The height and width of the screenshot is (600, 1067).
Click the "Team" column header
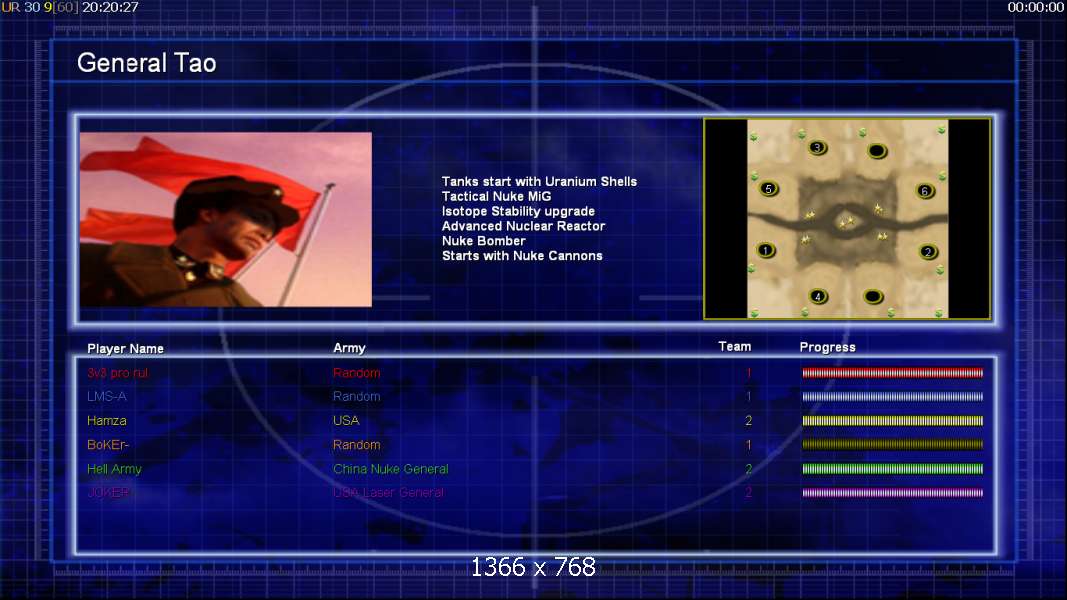click(x=735, y=346)
